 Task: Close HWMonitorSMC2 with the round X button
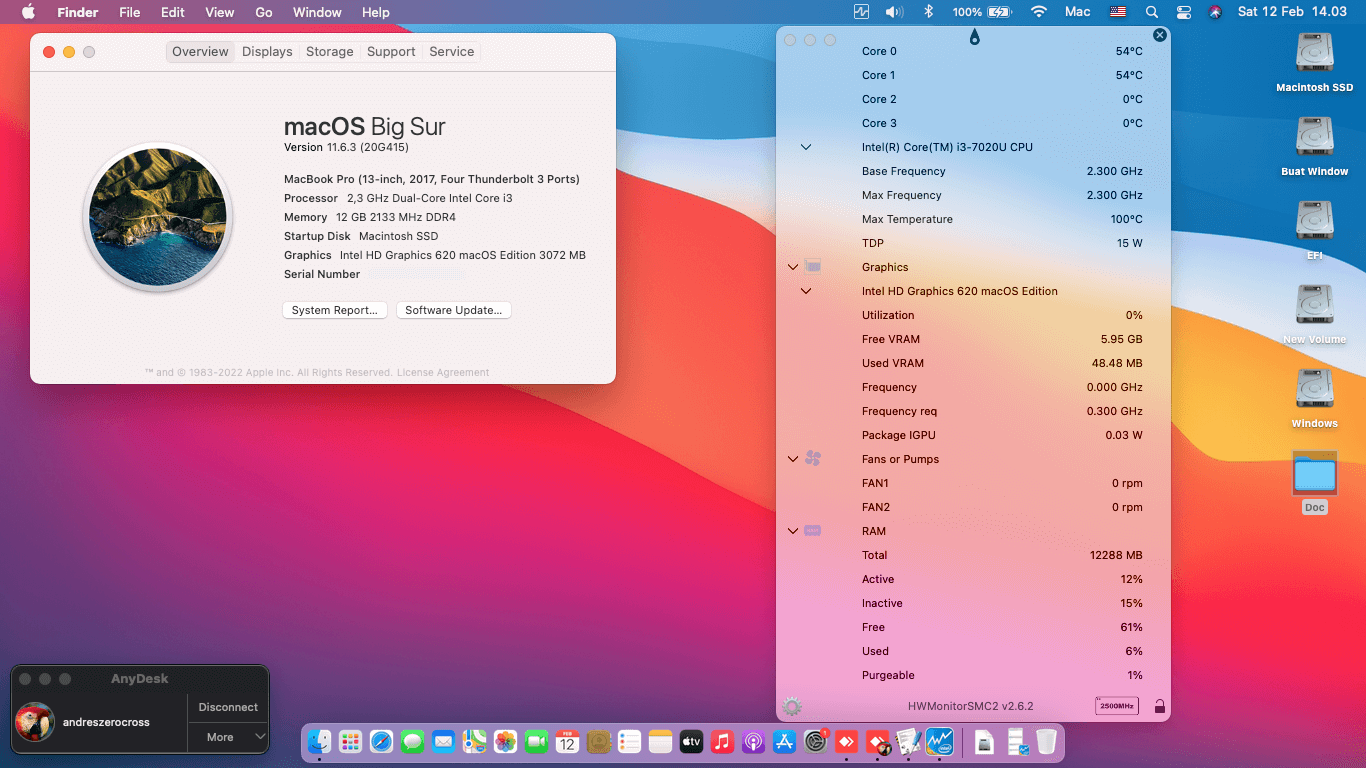[1159, 35]
